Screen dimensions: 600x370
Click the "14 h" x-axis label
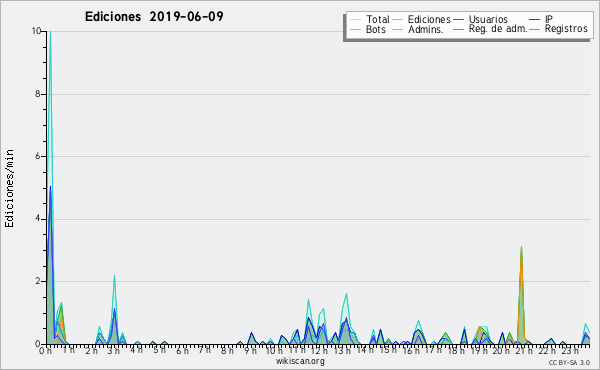coord(365,350)
